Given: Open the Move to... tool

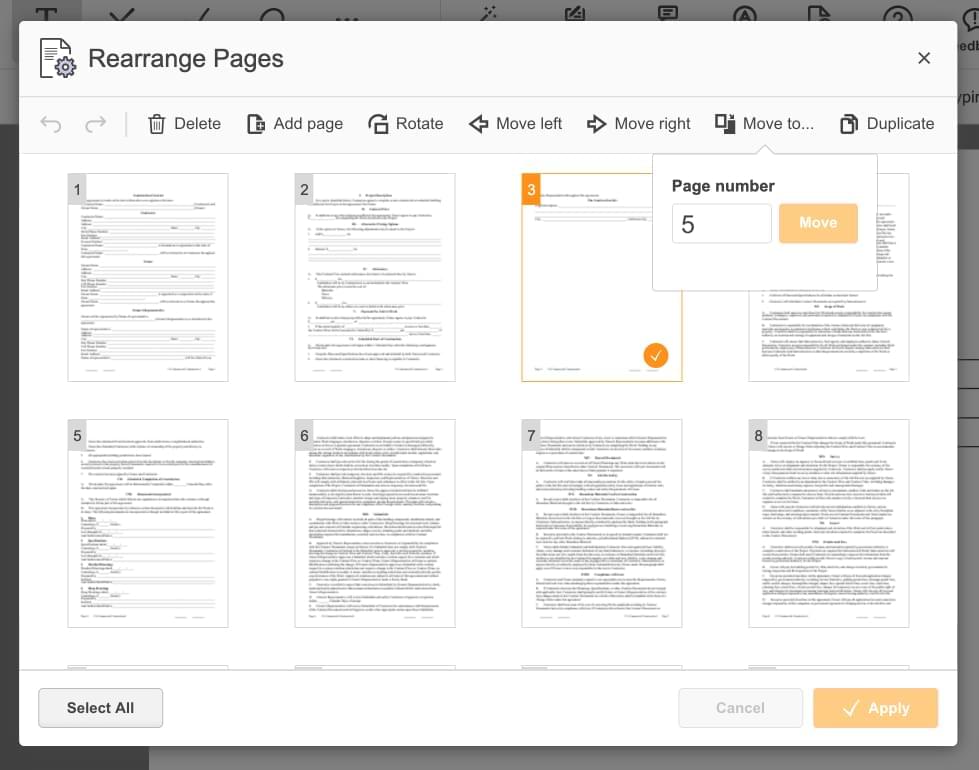Looking at the screenshot, I should 764,124.
